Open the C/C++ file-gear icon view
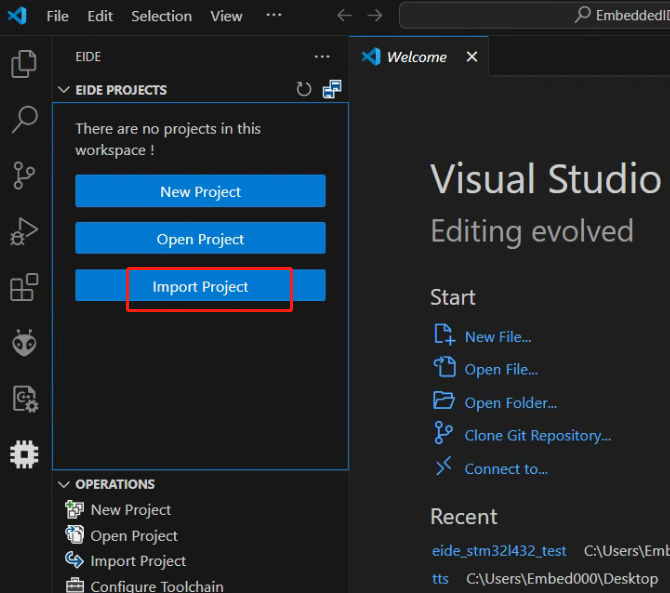 coord(25,399)
